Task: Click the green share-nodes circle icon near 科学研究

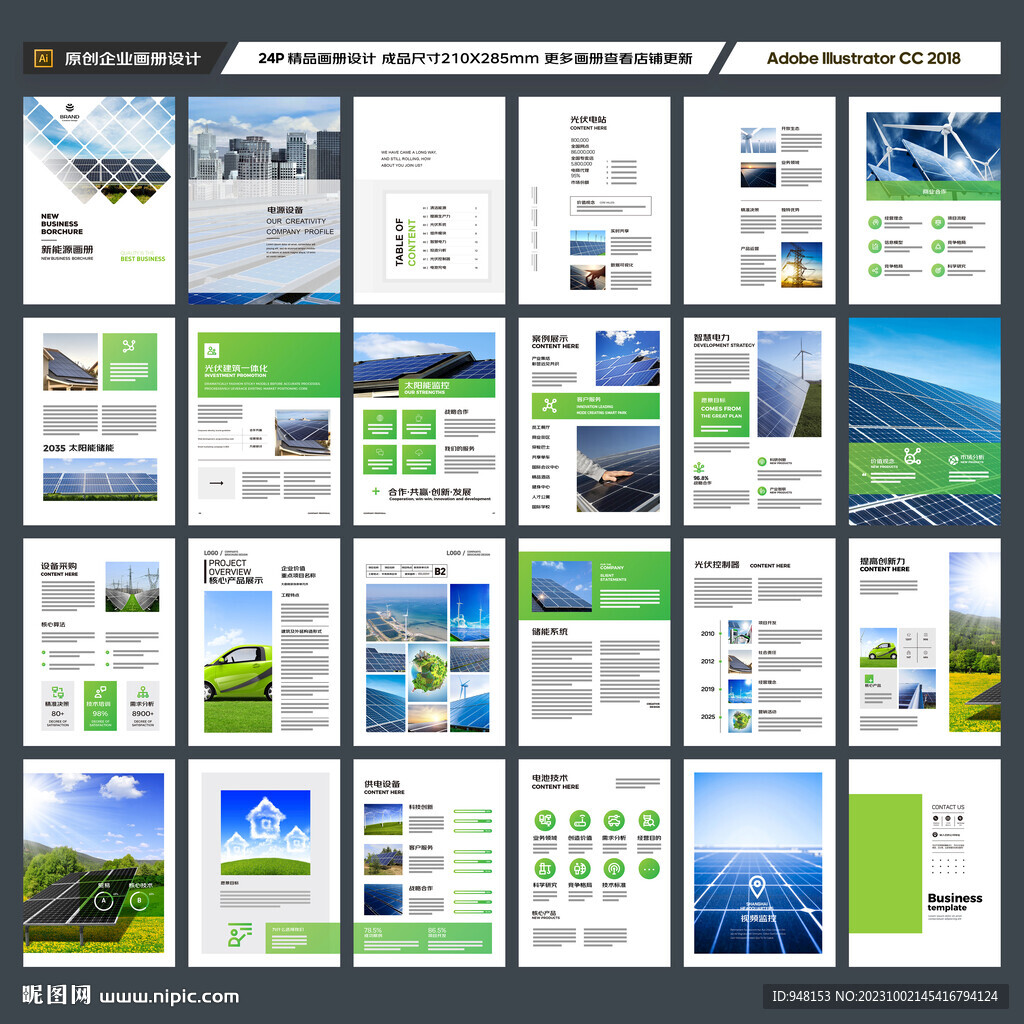Action: [x=874, y=270]
